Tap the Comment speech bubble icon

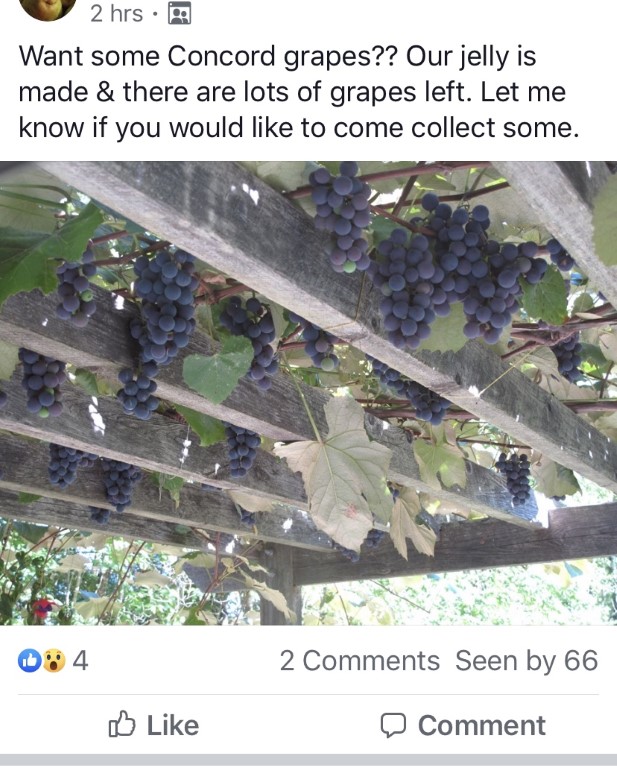click(394, 724)
